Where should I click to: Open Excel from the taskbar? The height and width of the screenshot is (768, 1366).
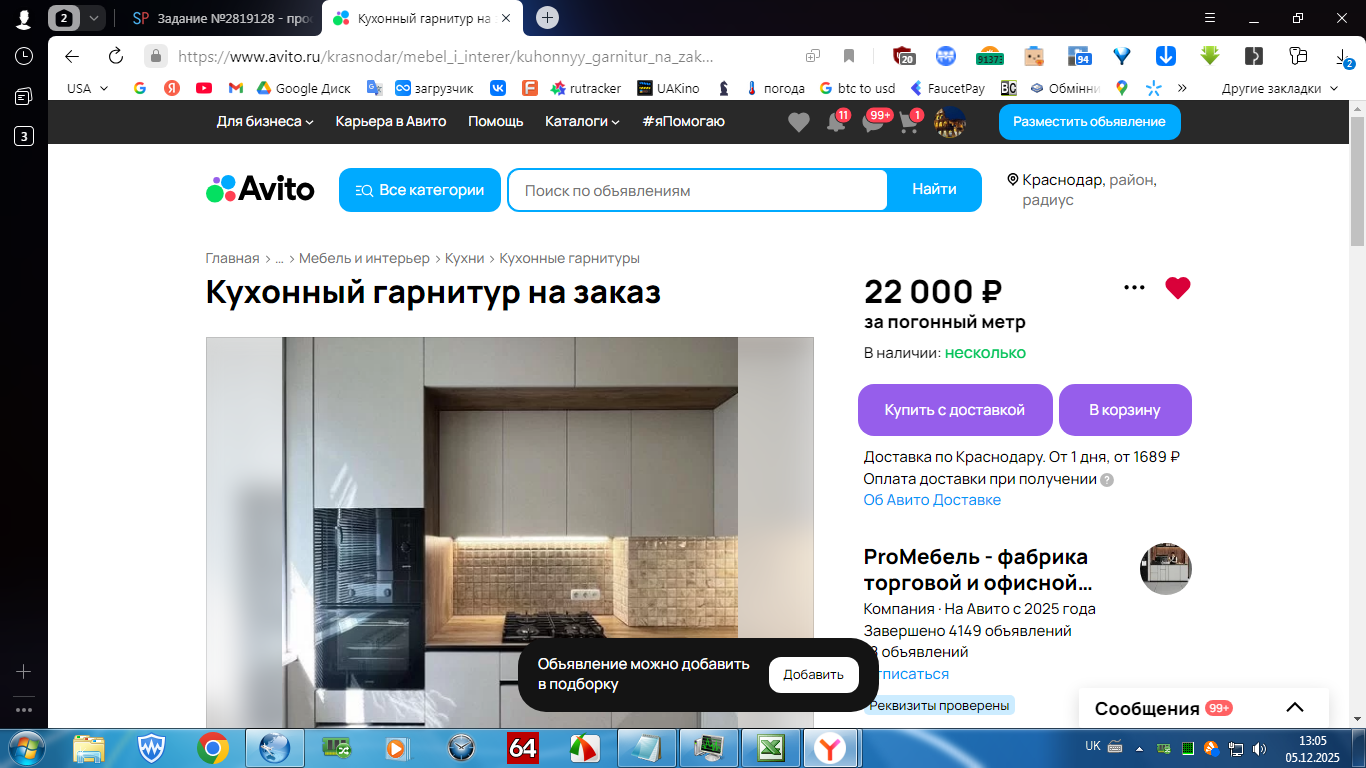click(770, 747)
